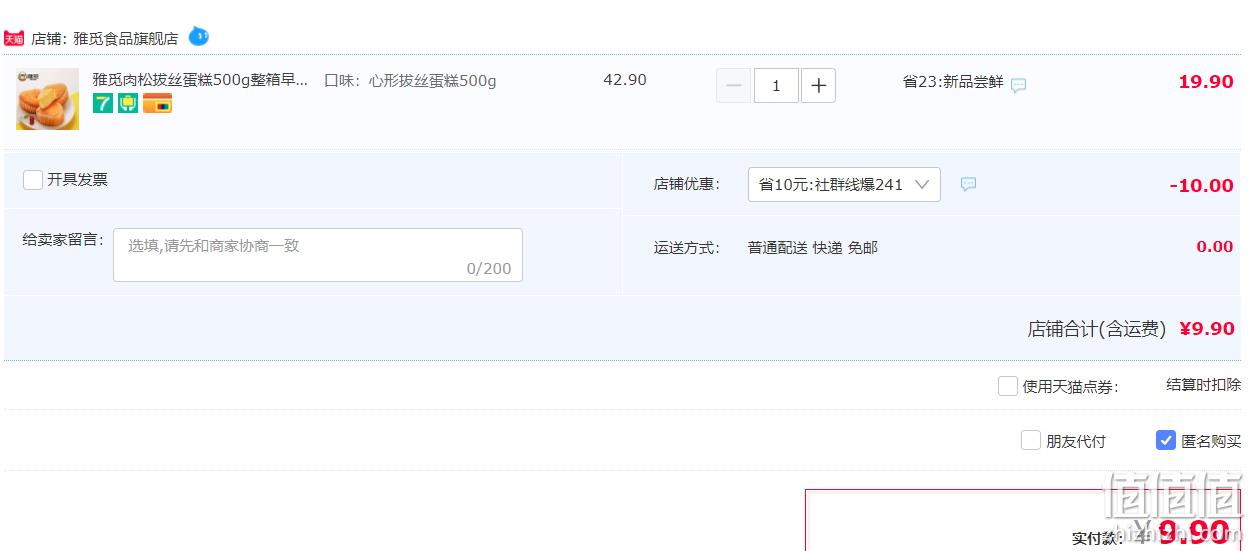Click the green 7-day return badge

click(103, 103)
